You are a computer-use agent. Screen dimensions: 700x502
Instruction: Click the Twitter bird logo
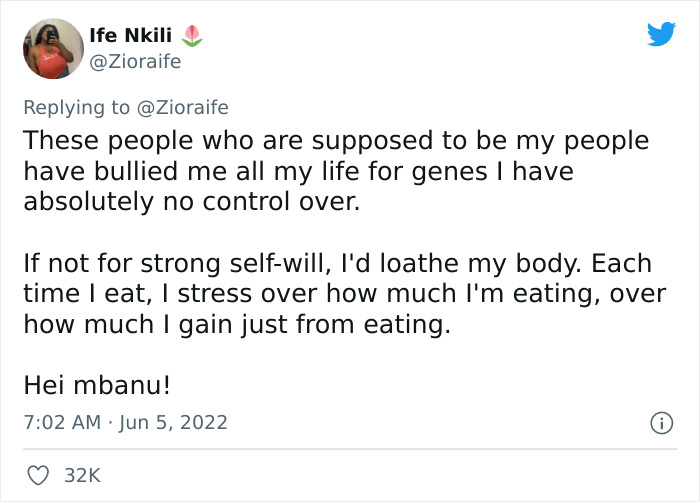661,34
